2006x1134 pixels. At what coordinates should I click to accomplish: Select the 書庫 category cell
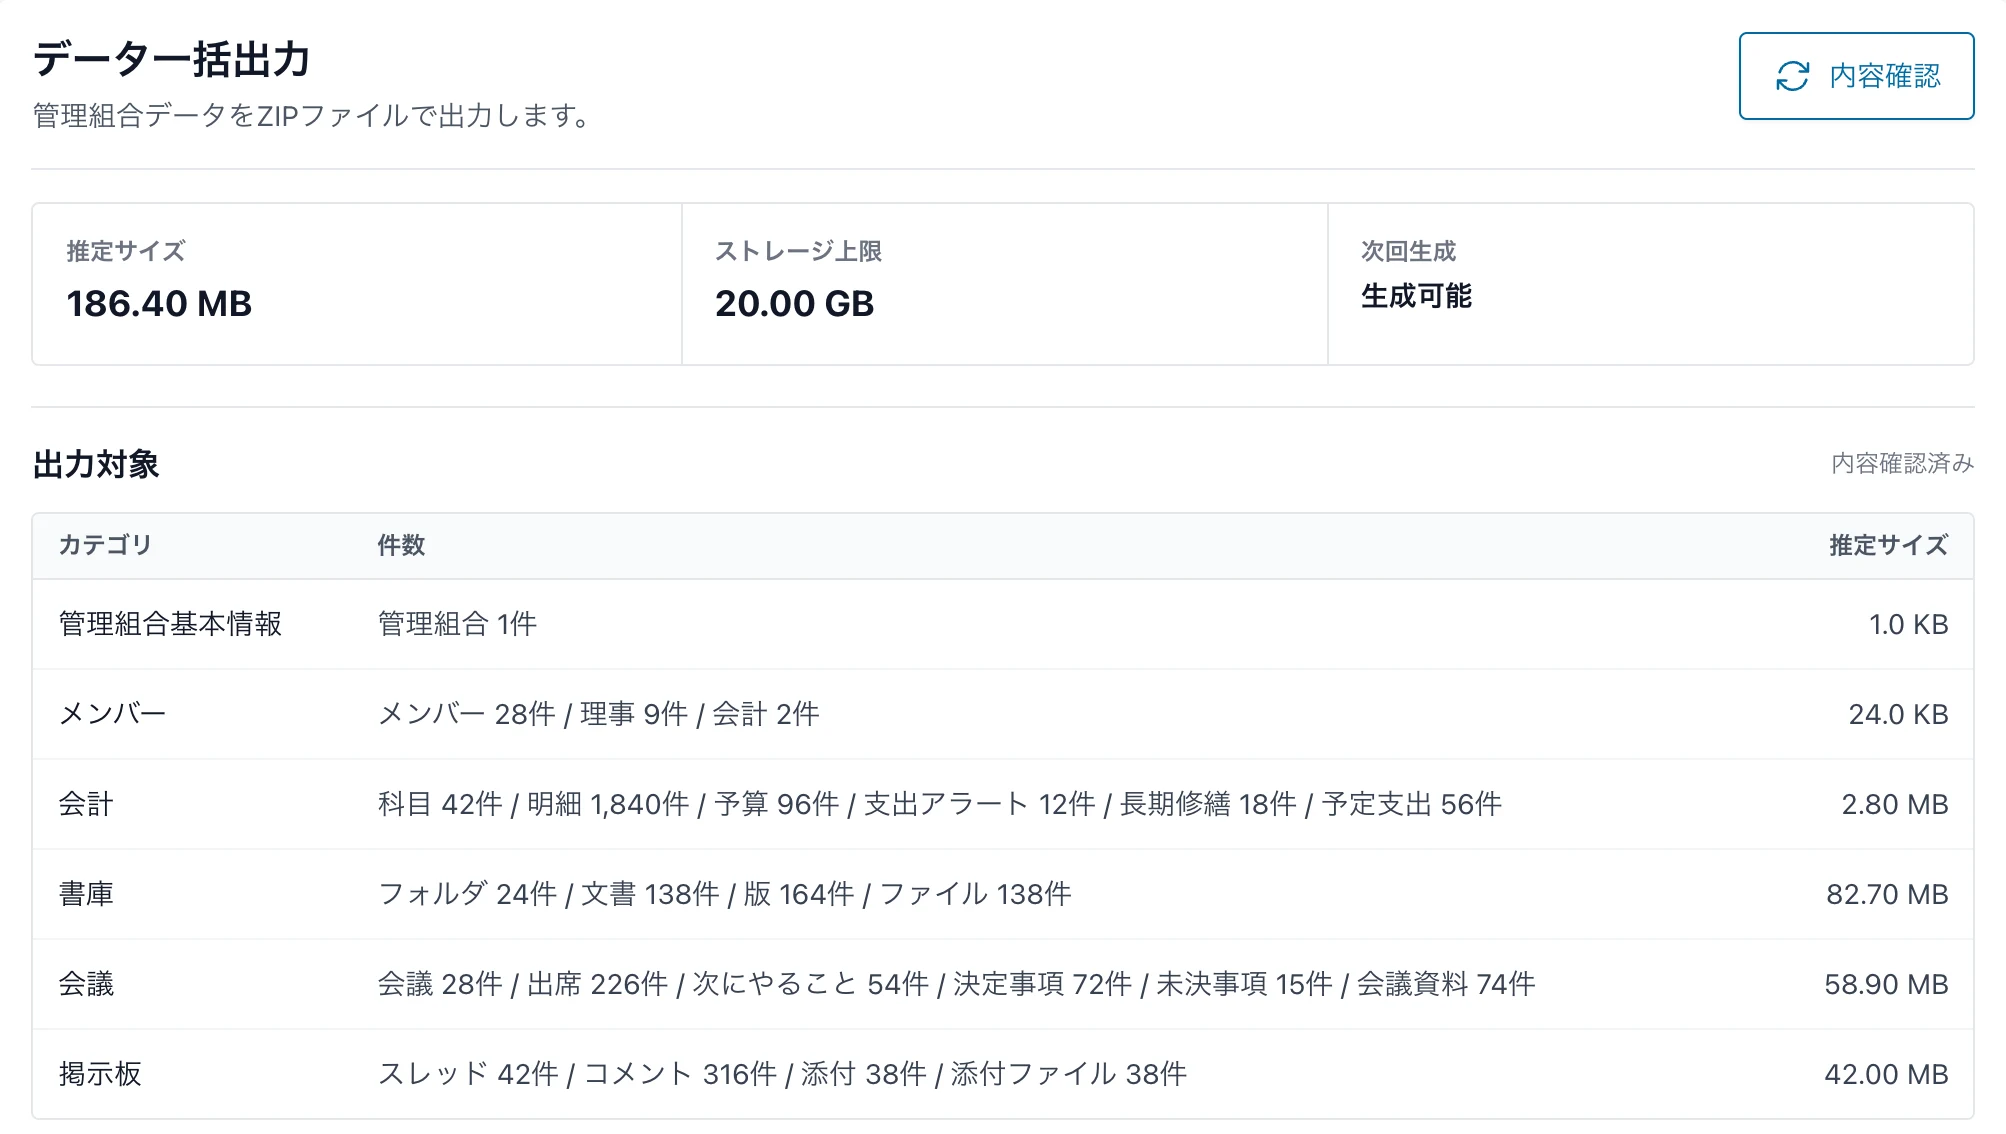86,894
